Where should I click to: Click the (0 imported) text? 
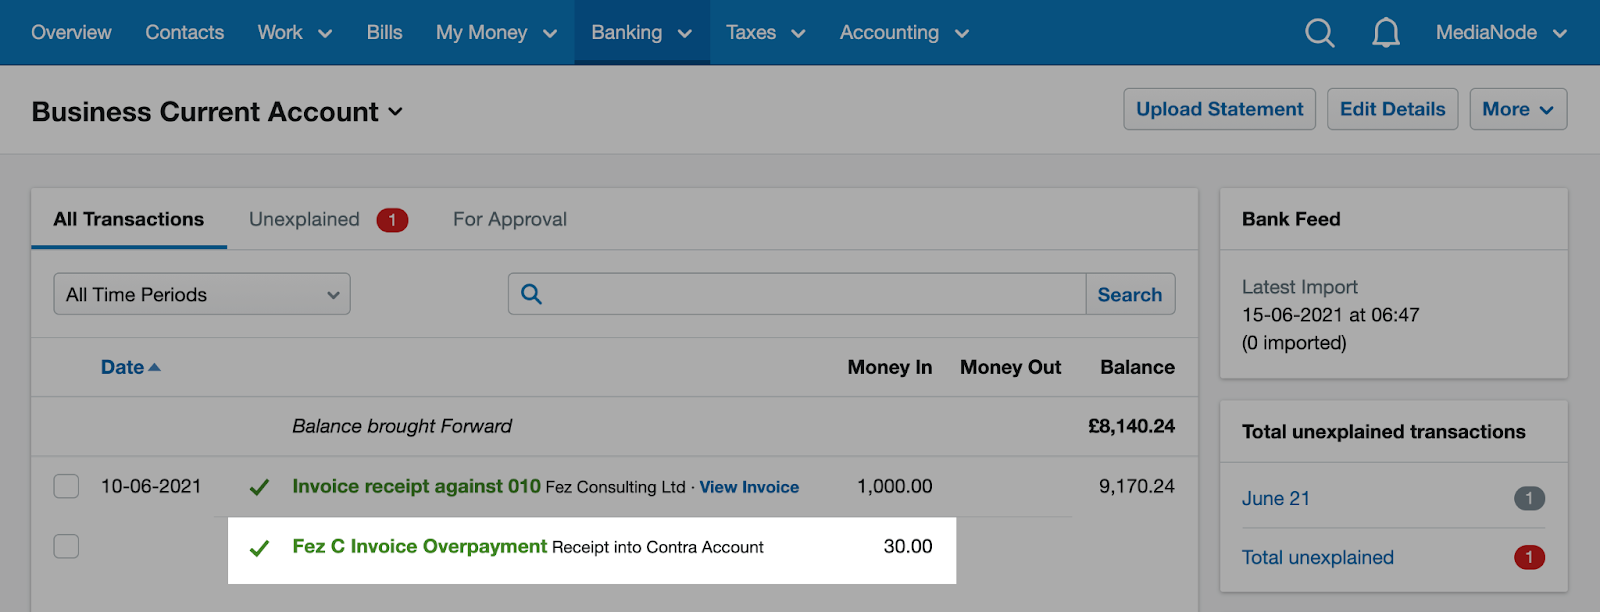(1294, 343)
